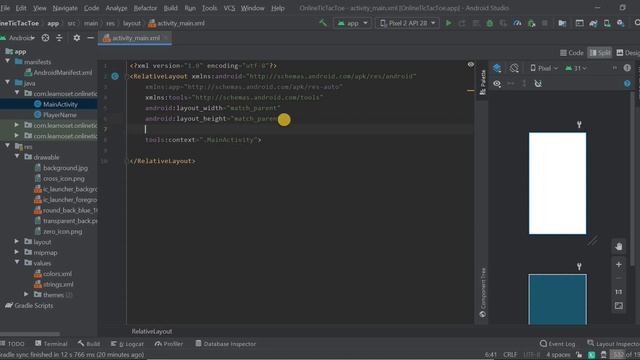Click Clear Constraints icon in design toolbar

538,84
